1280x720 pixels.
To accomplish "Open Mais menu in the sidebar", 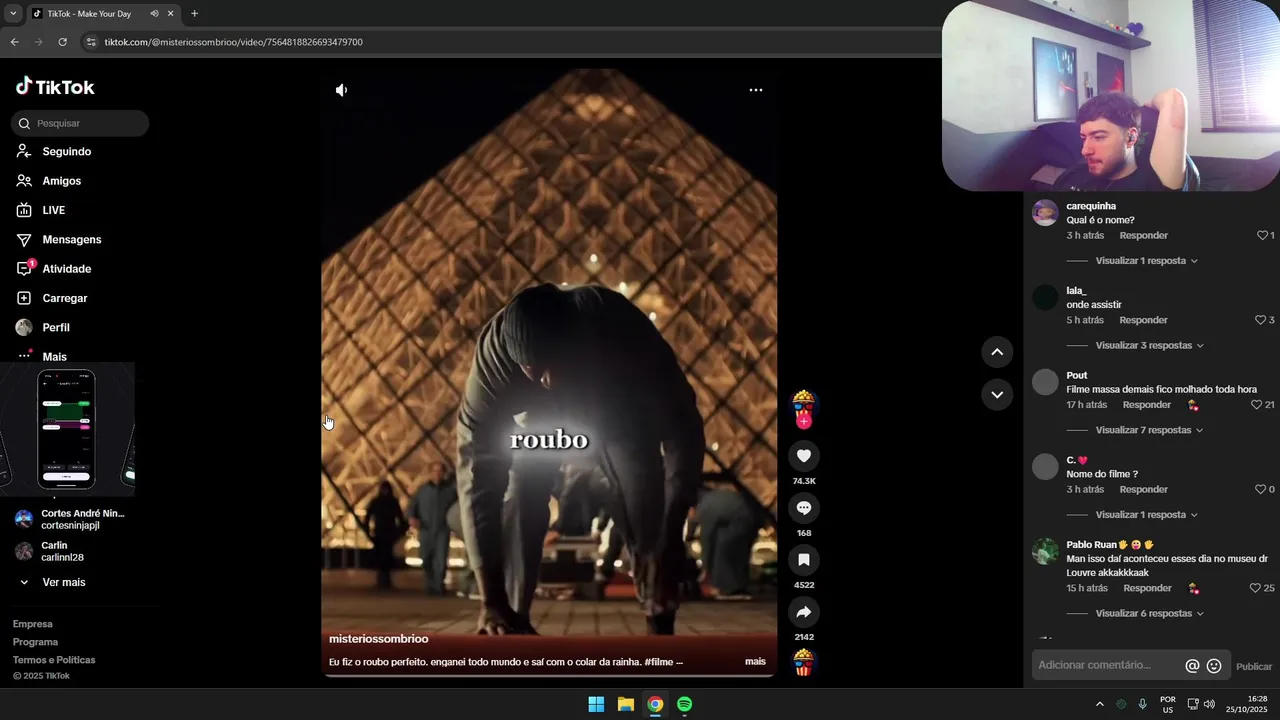I will (x=54, y=356).
